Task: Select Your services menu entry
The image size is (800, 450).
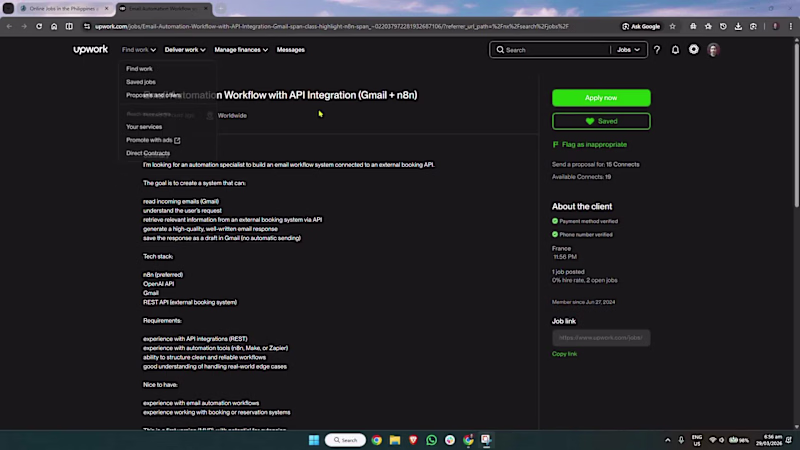Action: point(144,127)
